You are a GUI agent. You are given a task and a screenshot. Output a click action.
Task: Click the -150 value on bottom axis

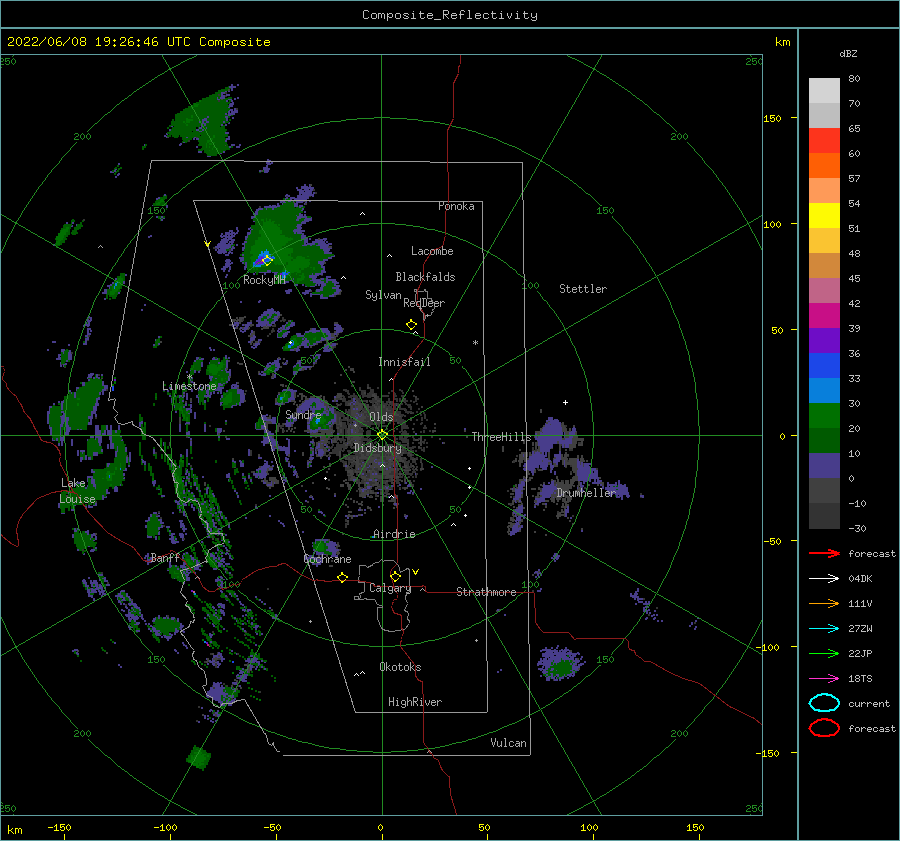point(59,827)
